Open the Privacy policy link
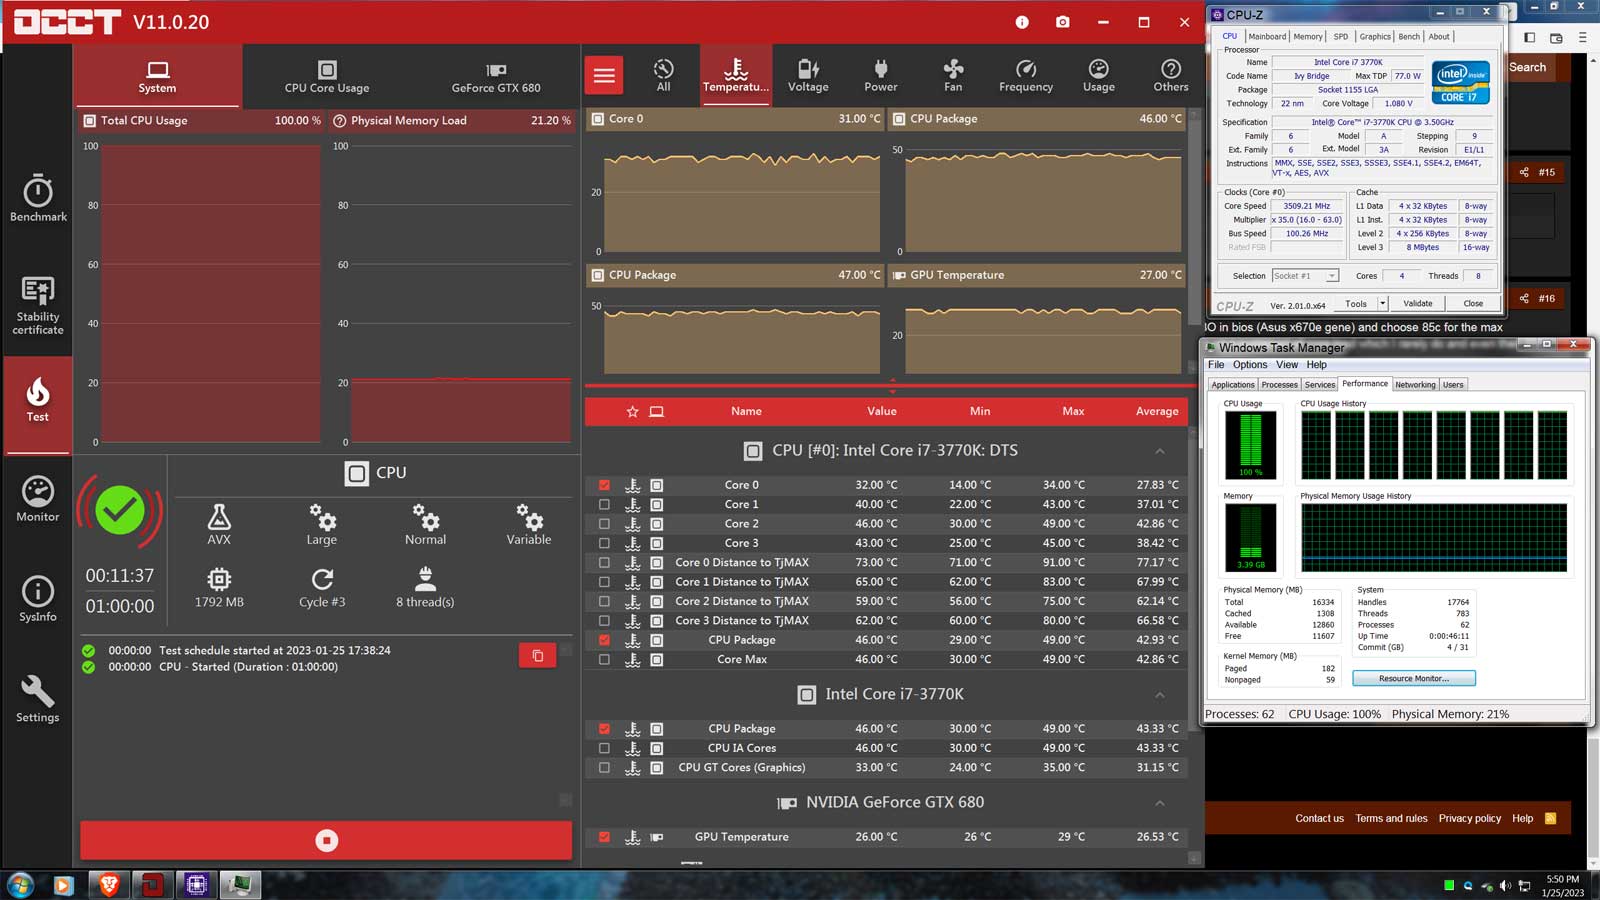This screenshot has height=900, width=1600. 1470,819
